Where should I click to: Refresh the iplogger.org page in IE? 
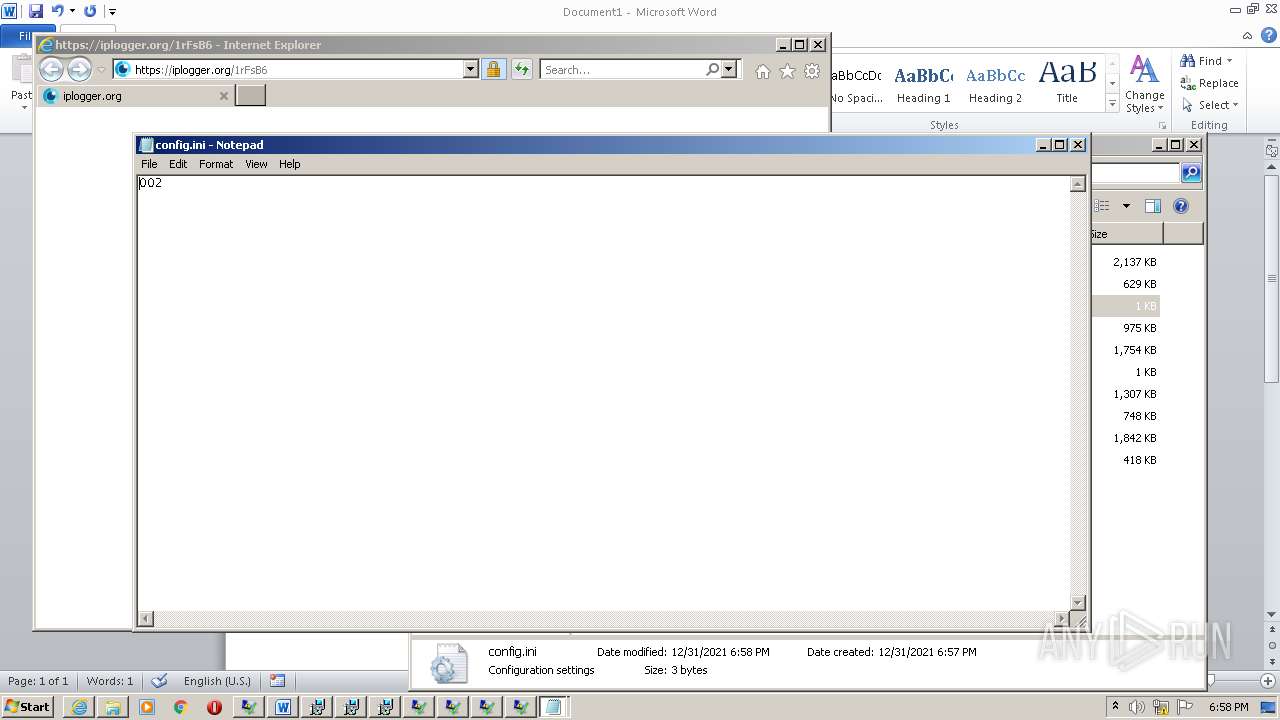coord(522,69)
